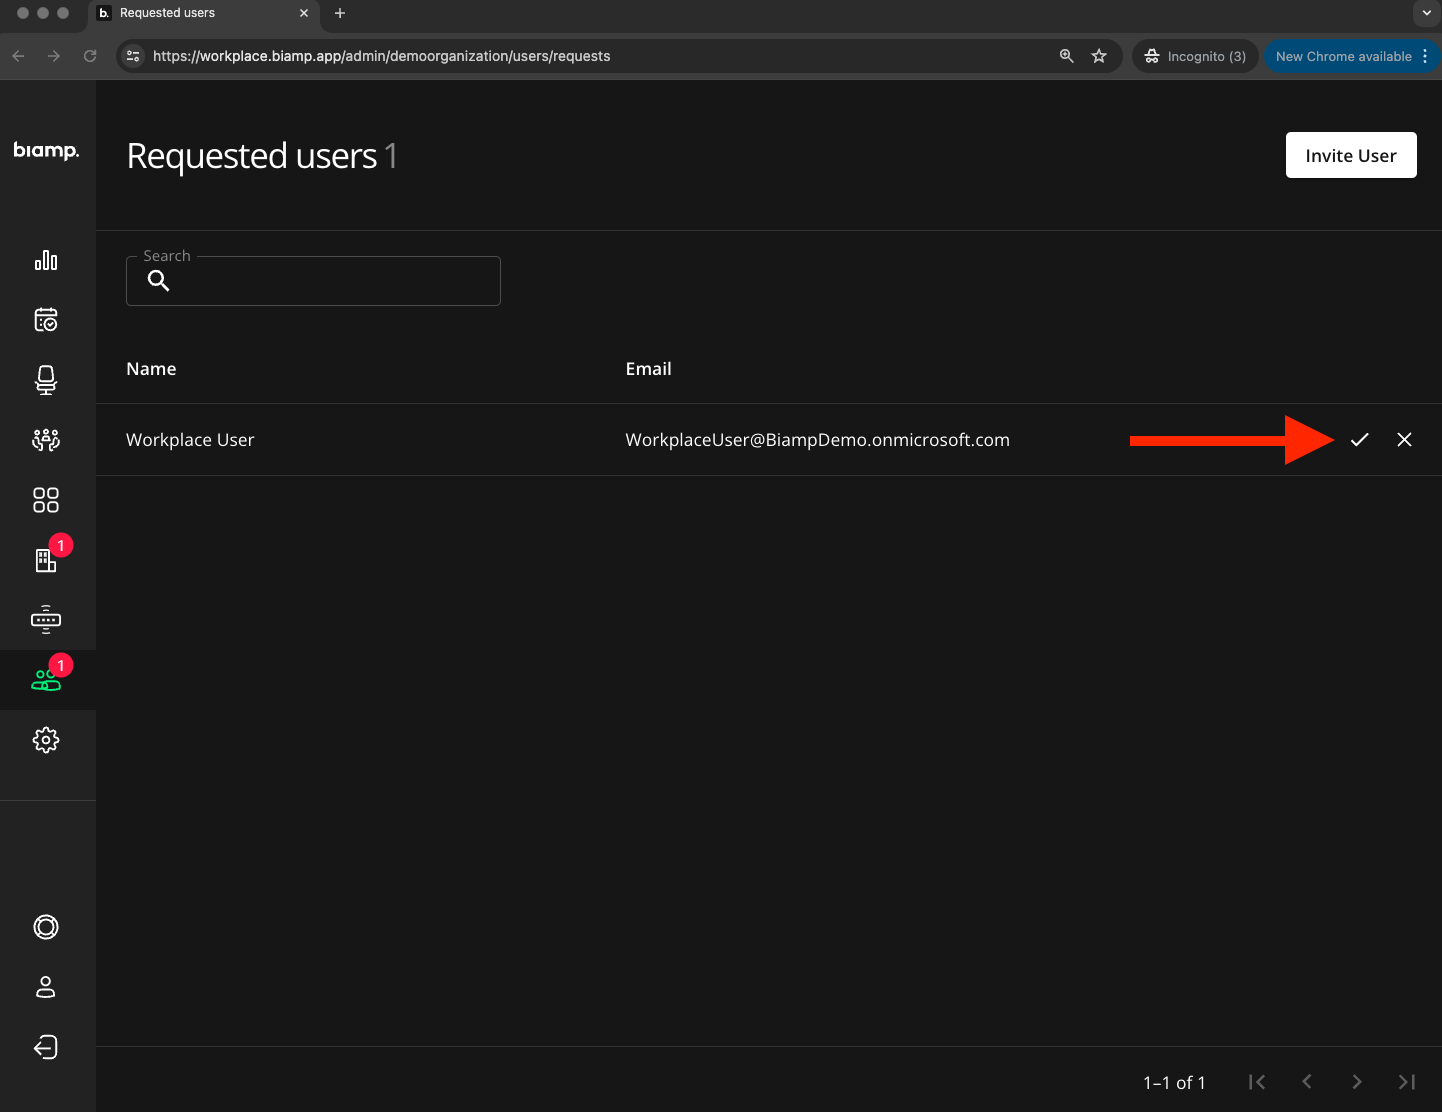Open a new browser tab
This screenshot has height=1112, width=1442.
[340, 13]
